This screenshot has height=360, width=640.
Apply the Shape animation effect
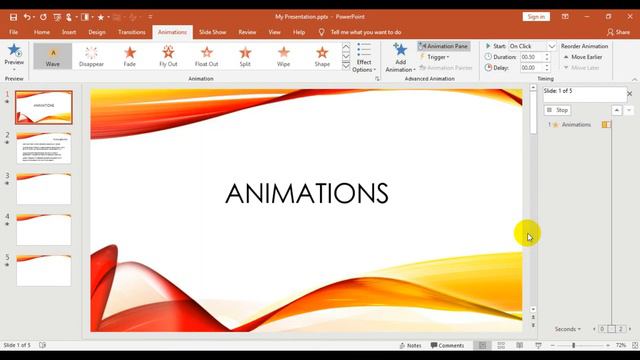322,56
